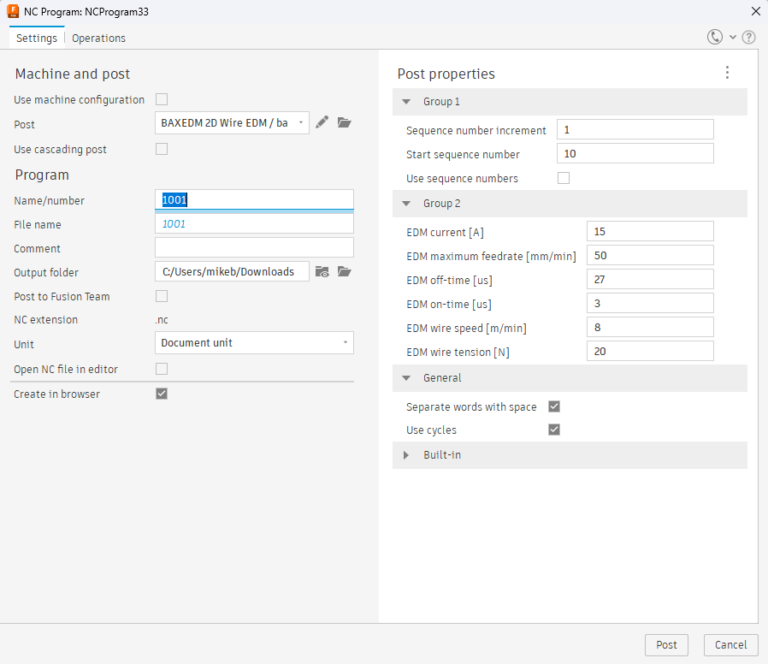Viewport: 768px width, 664px height.
Task: Open the Post properties three-dot menu
Action: click(727, 73)
